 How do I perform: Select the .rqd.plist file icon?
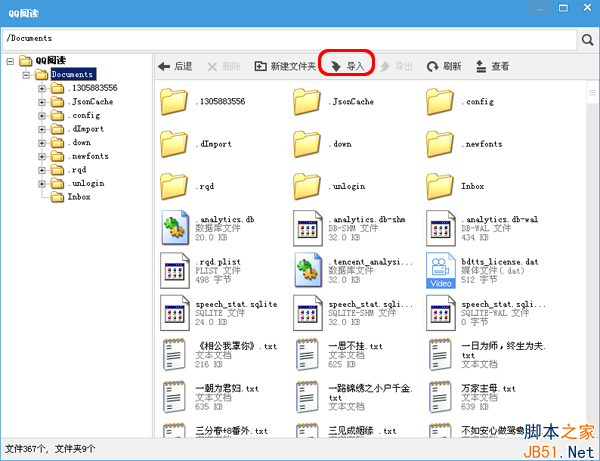tap(175, 270)
